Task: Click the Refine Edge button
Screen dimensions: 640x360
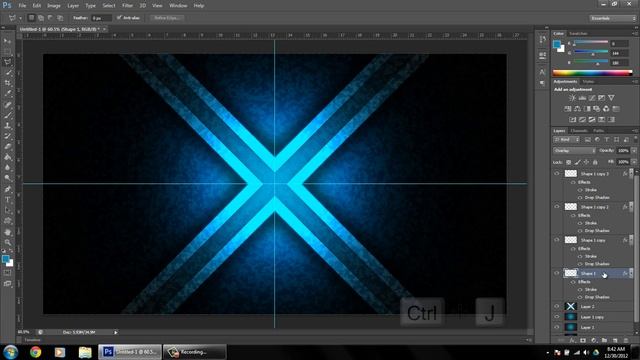Action: click(167, 18)
